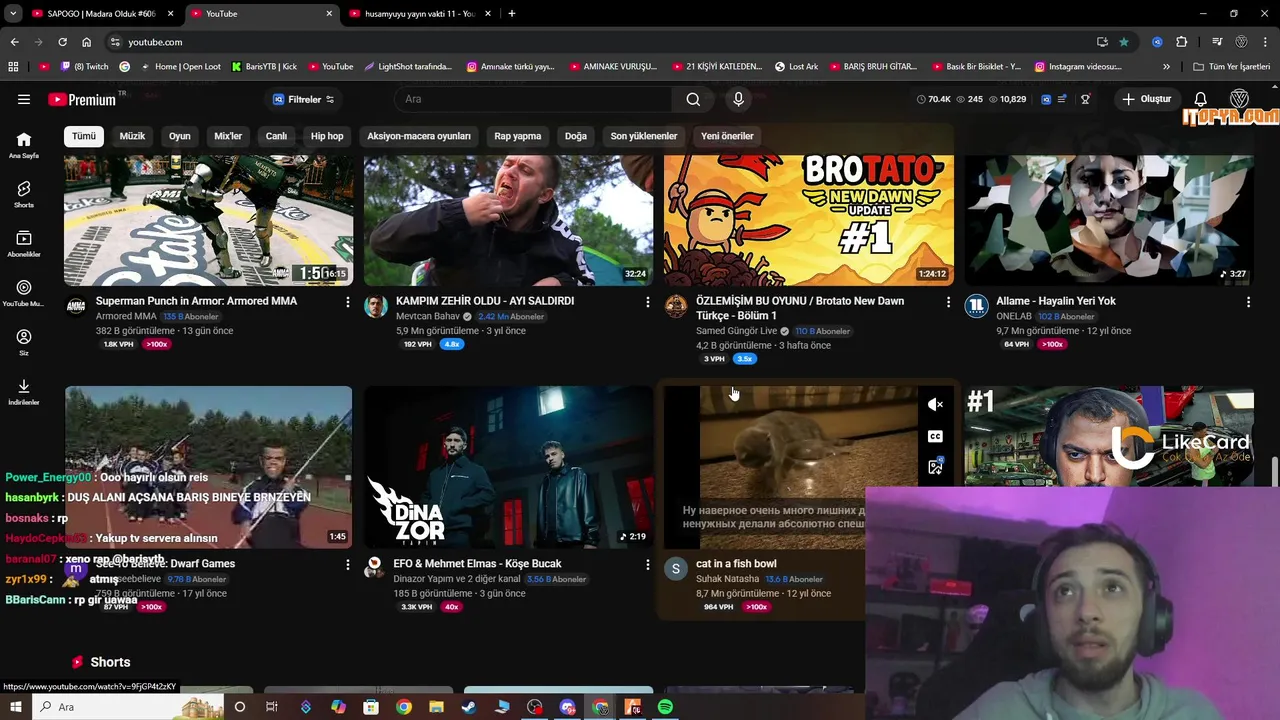Open Task View on the taskbar
The image size is (1280, 720).
pyautogui.click(x=271, y=707)
